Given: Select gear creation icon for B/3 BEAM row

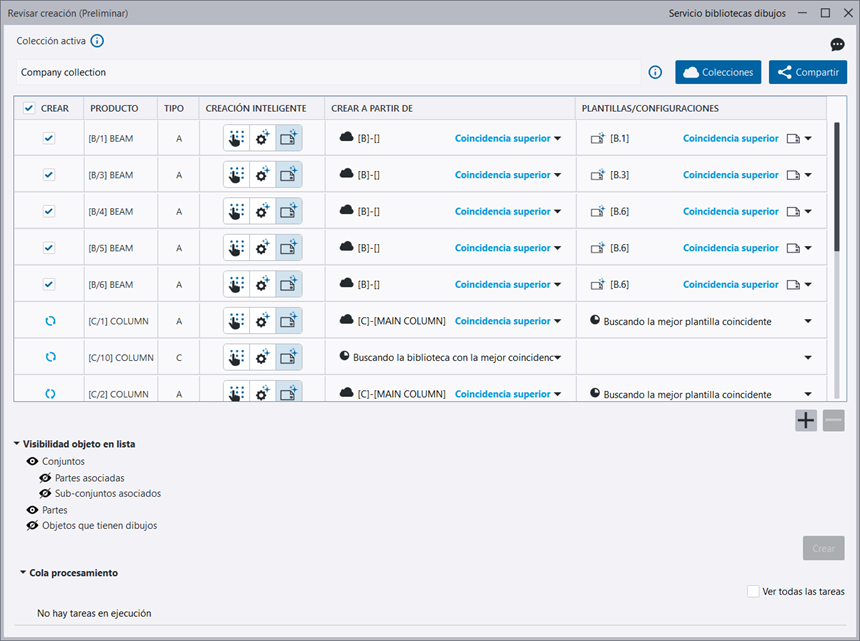Looking at the screenshot, I should coord(262,175).
